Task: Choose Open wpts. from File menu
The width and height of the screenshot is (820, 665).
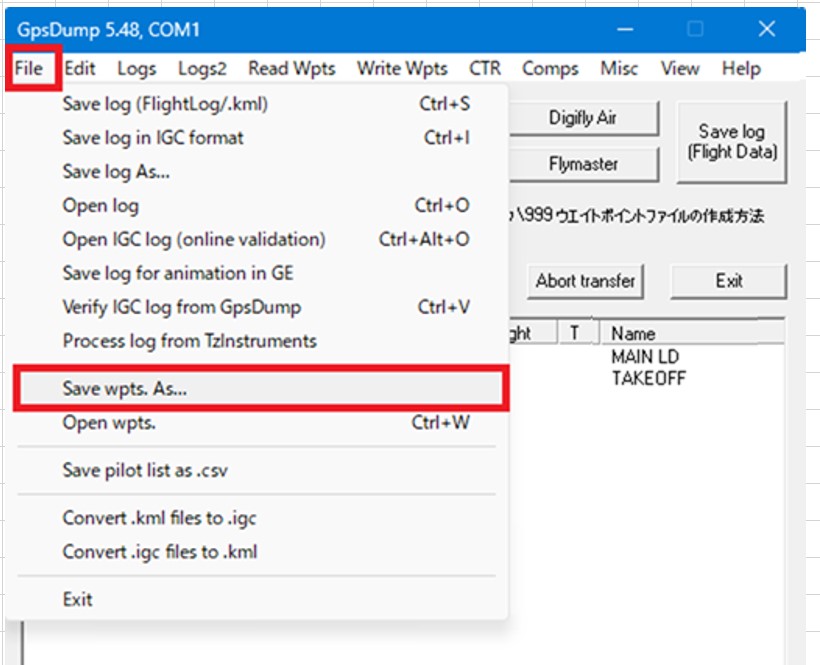Action: coord(109,422)
